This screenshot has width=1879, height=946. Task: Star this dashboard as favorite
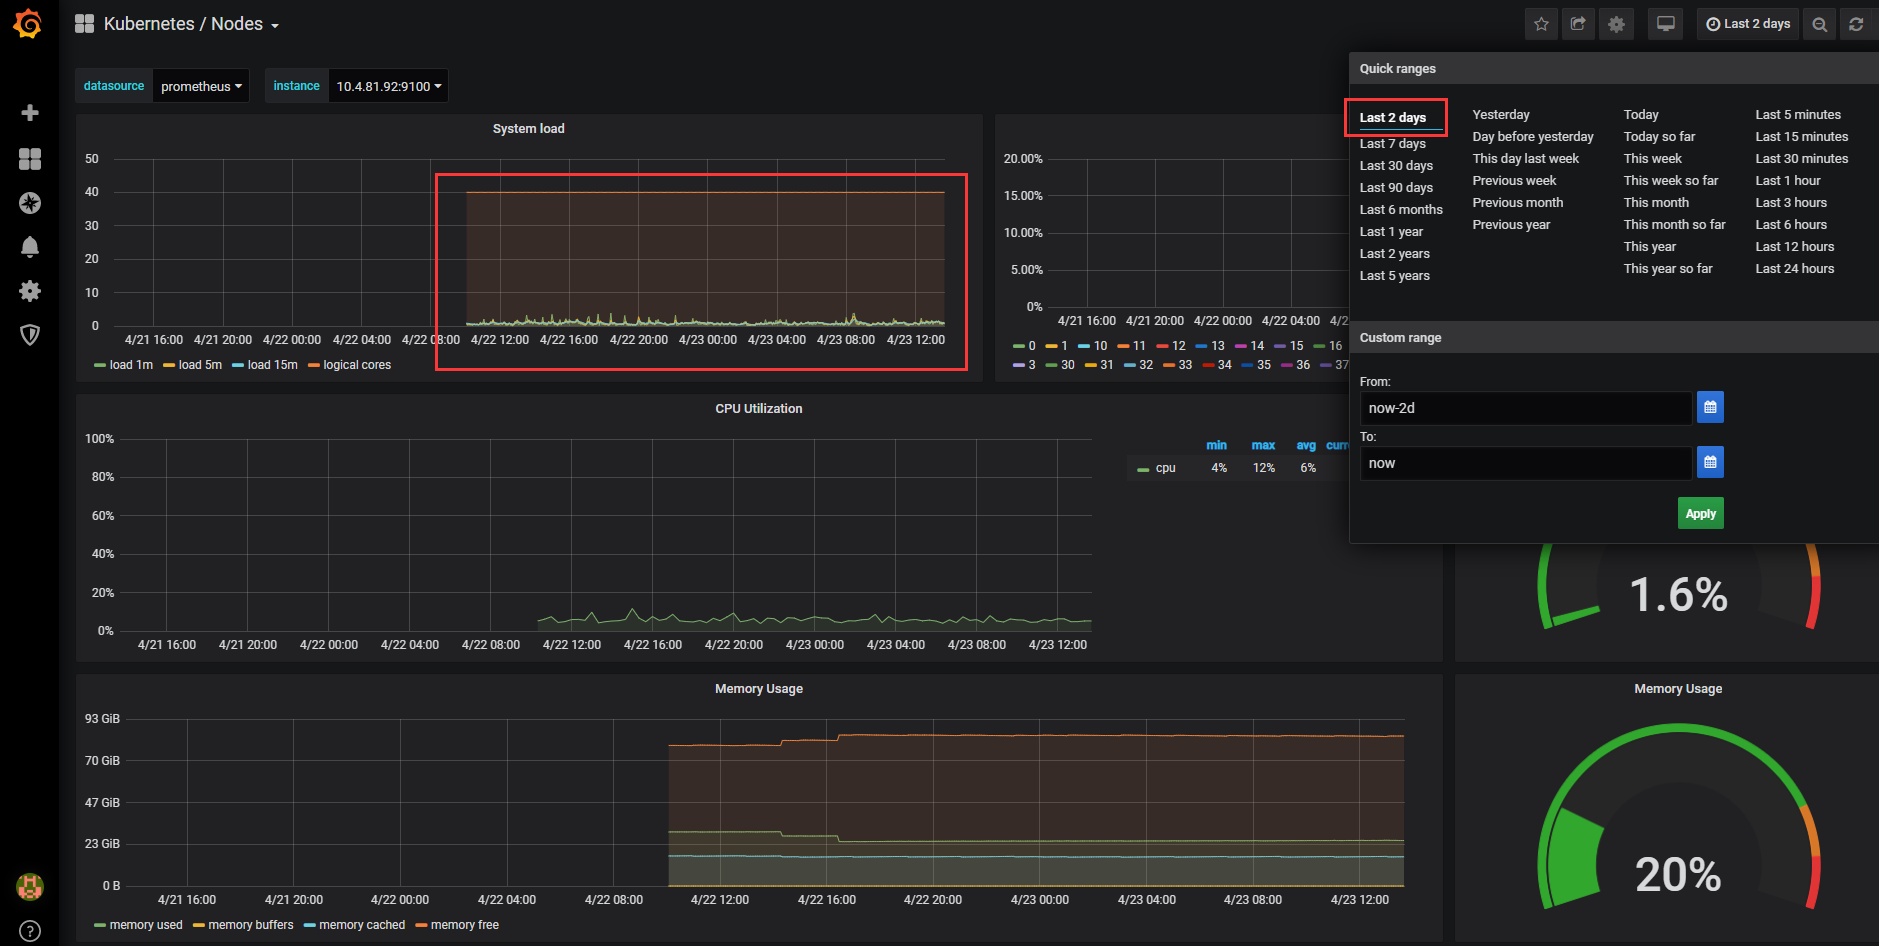(x=1541, y=24)
